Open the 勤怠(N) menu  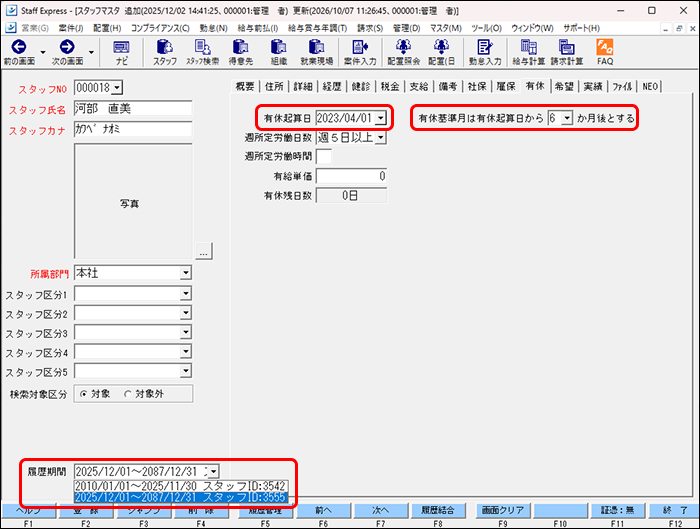click(x=213, y=28)
